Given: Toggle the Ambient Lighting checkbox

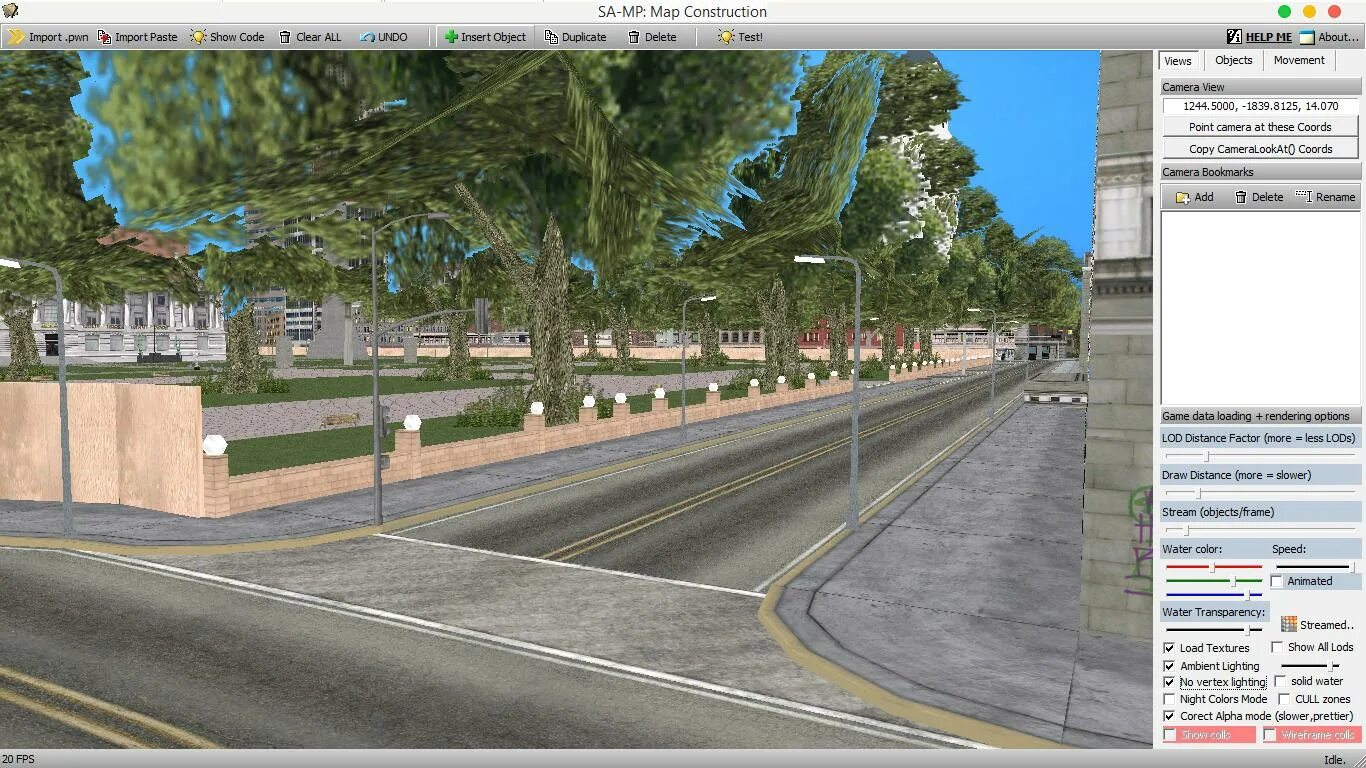Looking at the screenshot, I should coord(1169,666).
